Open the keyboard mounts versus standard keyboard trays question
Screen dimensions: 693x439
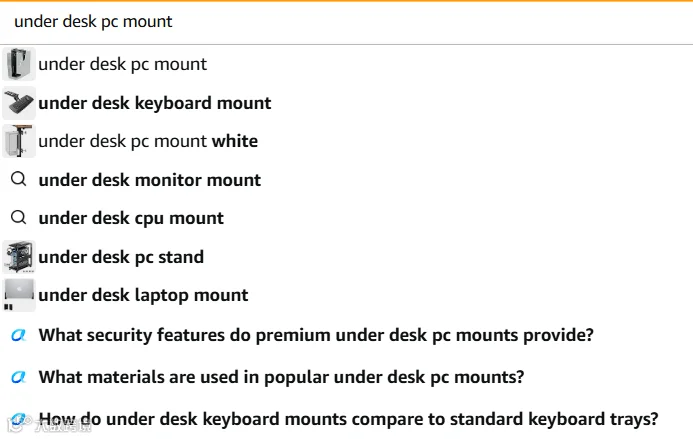click(348, 419)
